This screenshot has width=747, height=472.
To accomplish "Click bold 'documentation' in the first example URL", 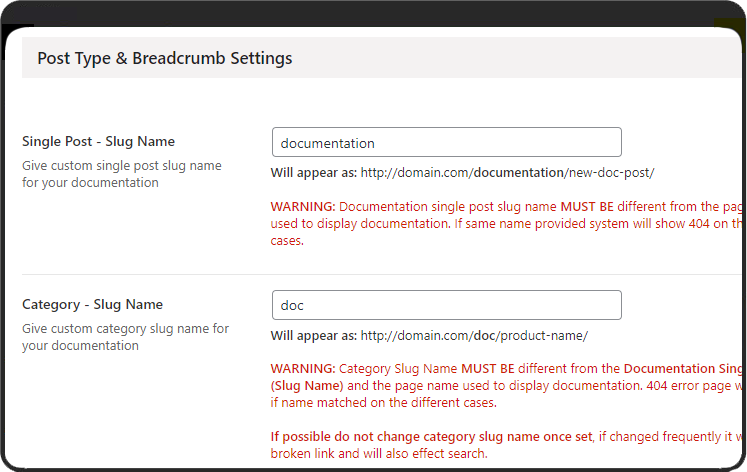I will coord(518,173).
